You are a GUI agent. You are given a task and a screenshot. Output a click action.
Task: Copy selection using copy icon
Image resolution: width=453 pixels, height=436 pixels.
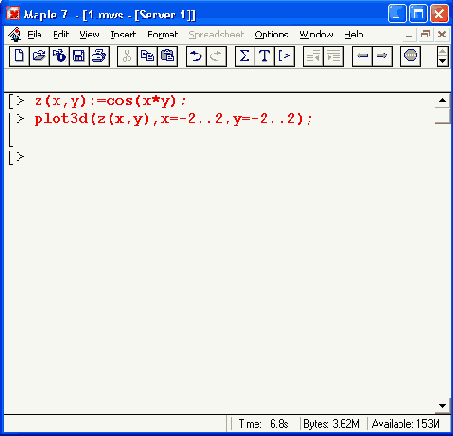click(x=147, y=56)
